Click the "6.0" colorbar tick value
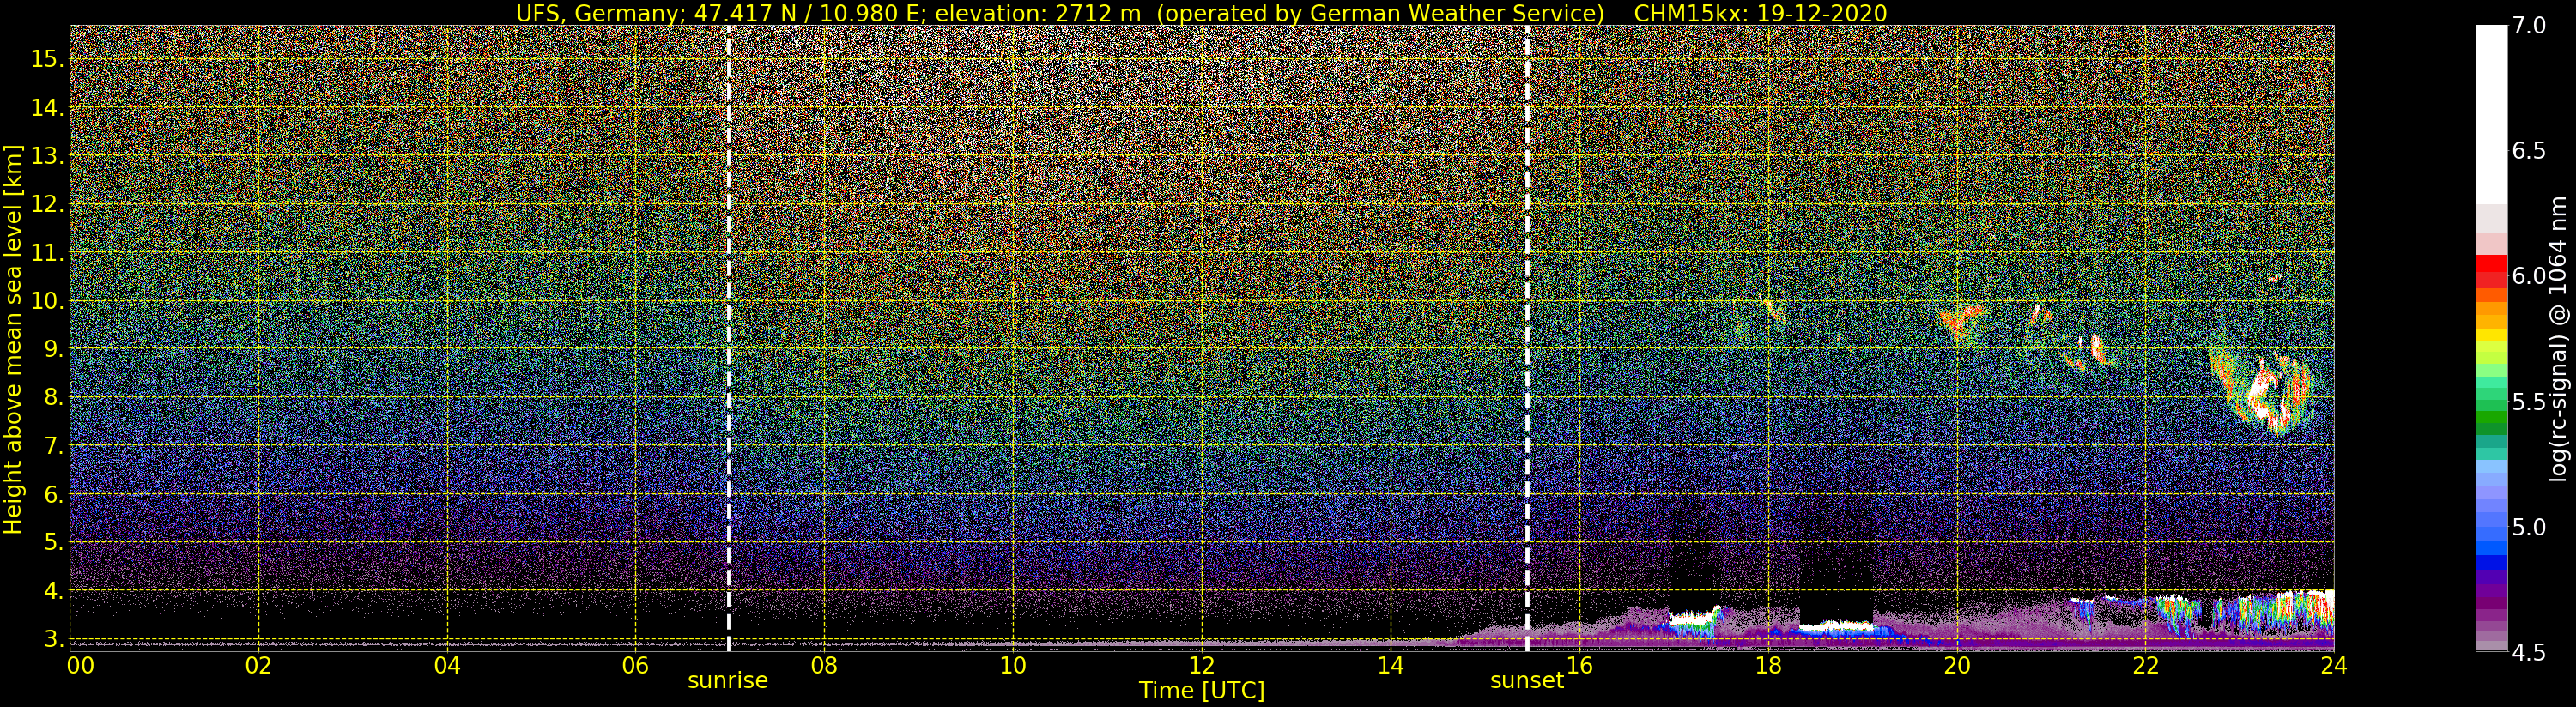2576x707 pixels. [x=2528, y=277]
